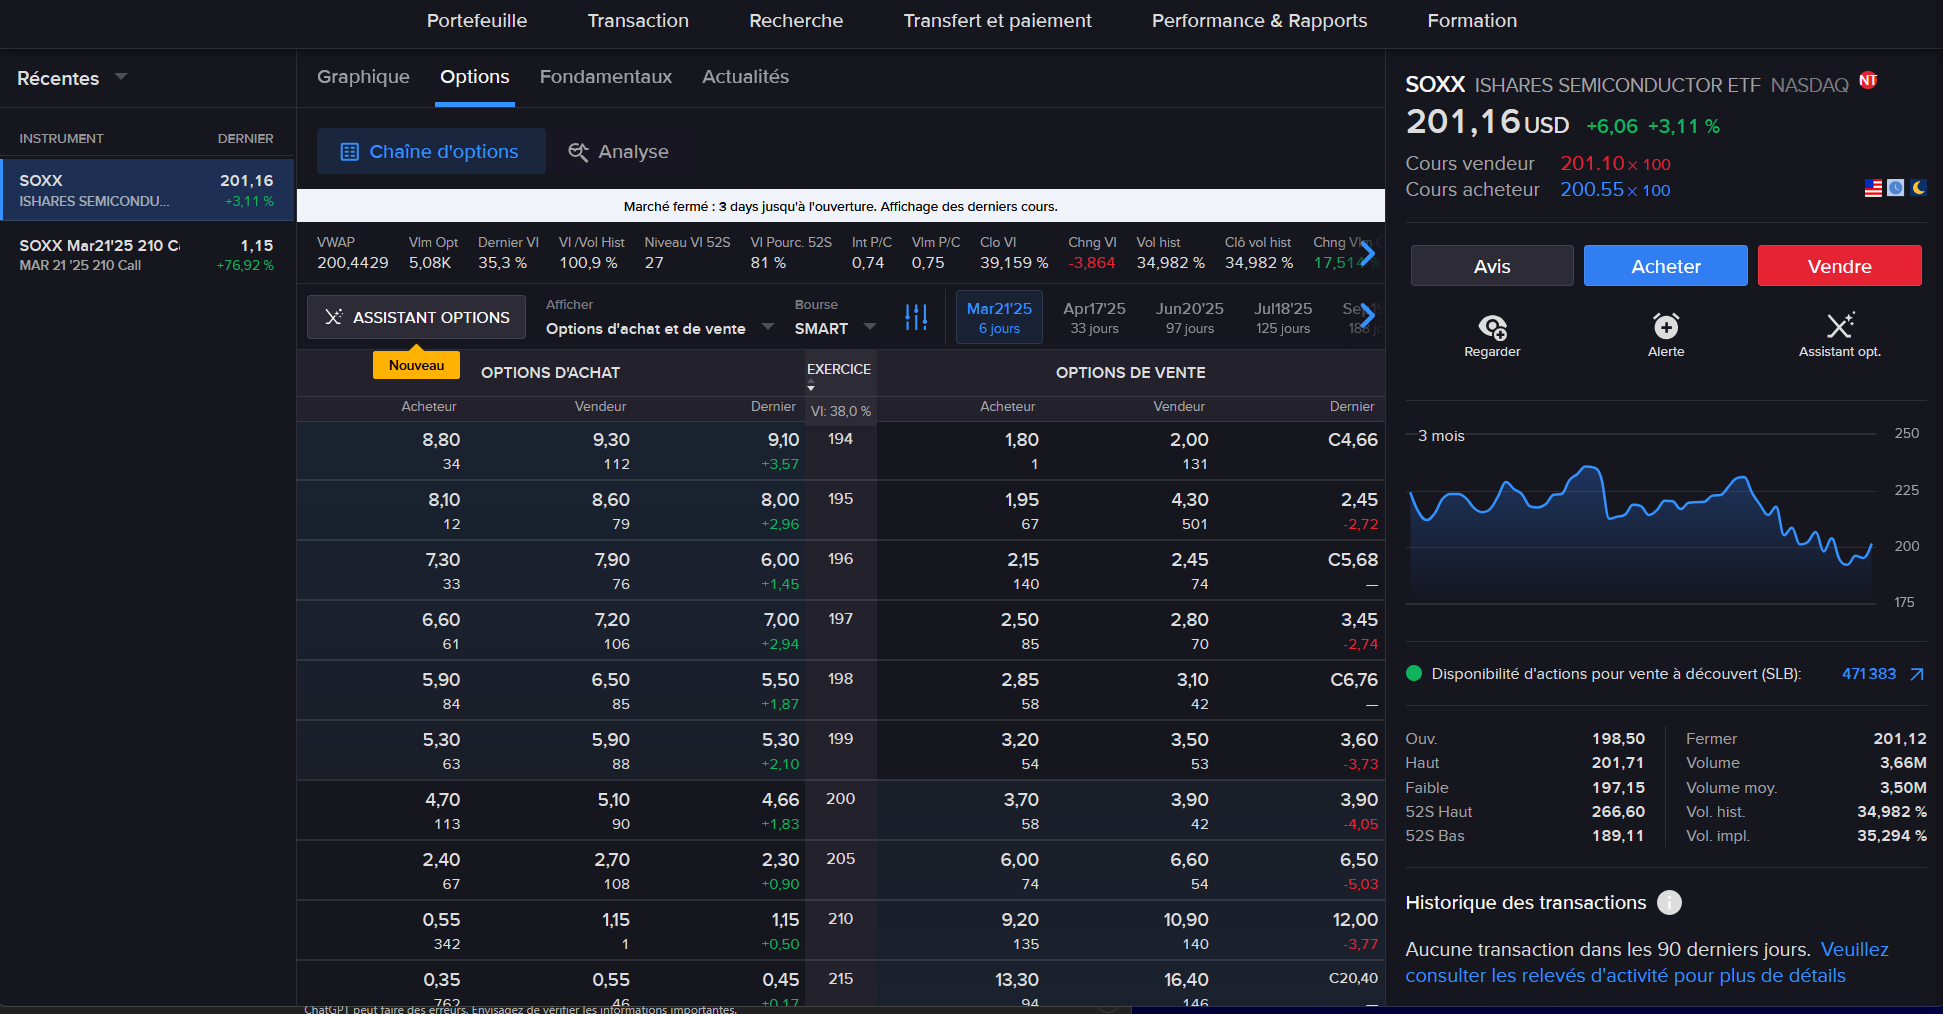Click the info icon beside Historique des transactions
The width and height of the screenshot is (1943, 1014).
[x=1669, y=903]
